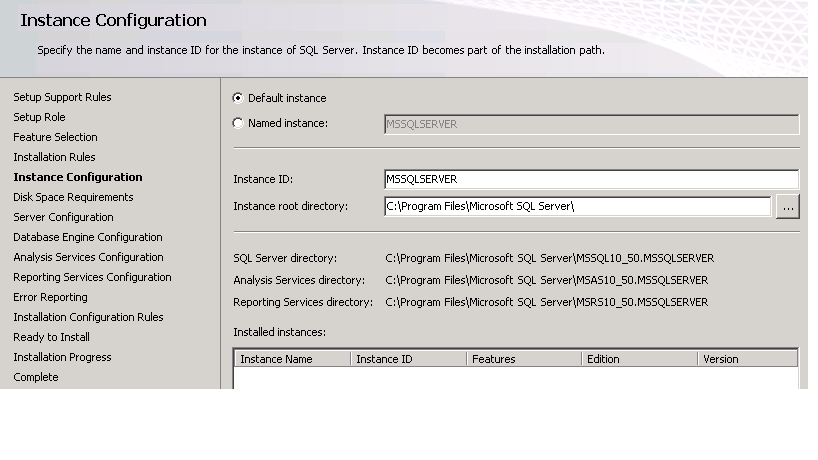Sort by Edition column header
Screen dimensions: 818x460
point(640,359)
